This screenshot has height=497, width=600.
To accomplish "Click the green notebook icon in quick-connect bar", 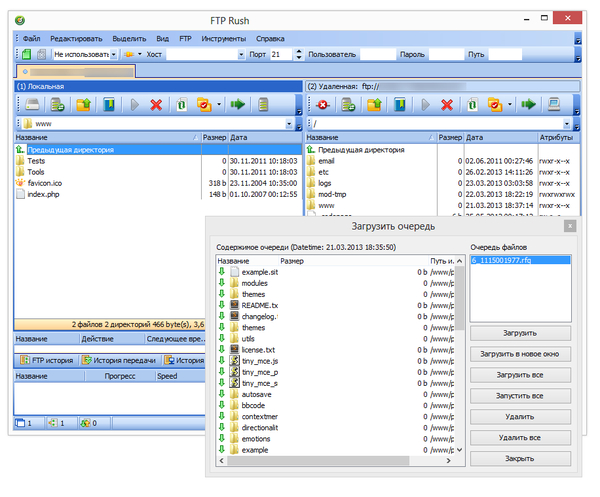I will (x=26, y=54).
